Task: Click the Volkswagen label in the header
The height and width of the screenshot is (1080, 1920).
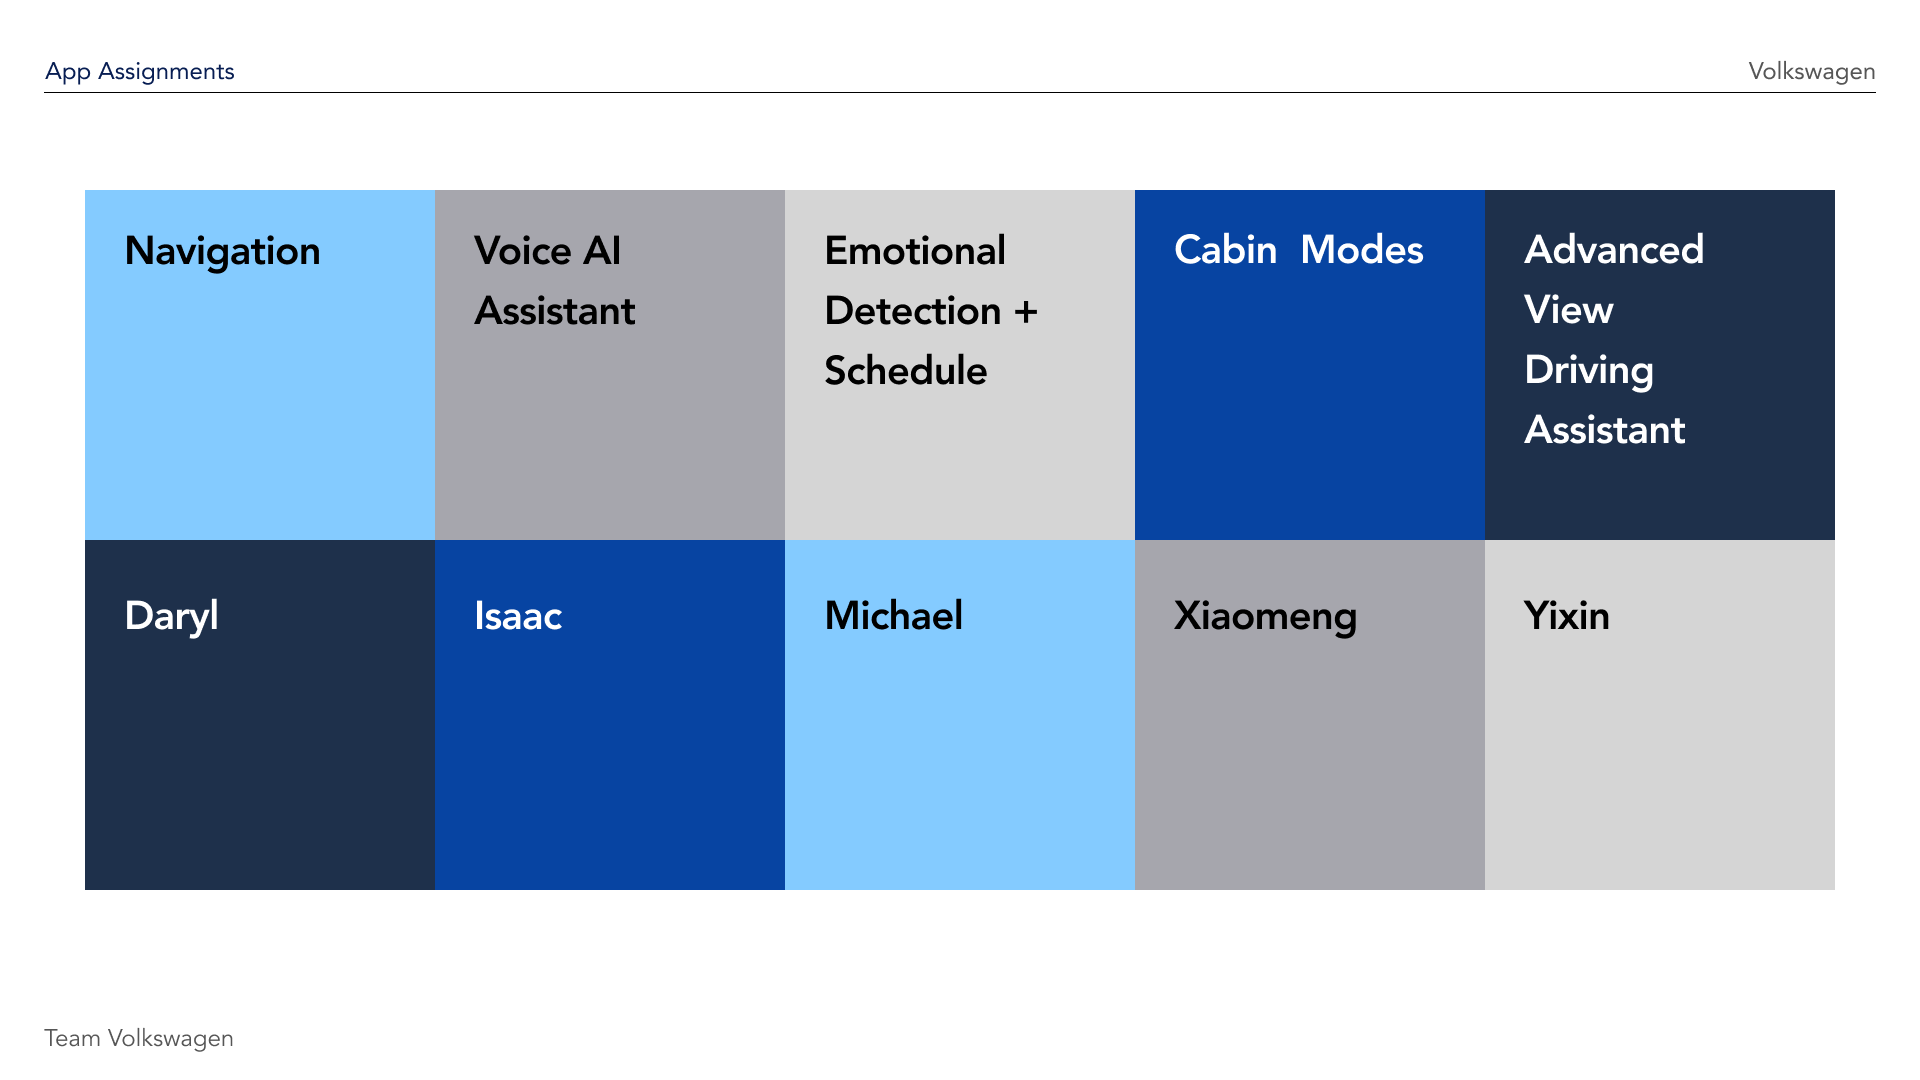Action: point(1811,71)
